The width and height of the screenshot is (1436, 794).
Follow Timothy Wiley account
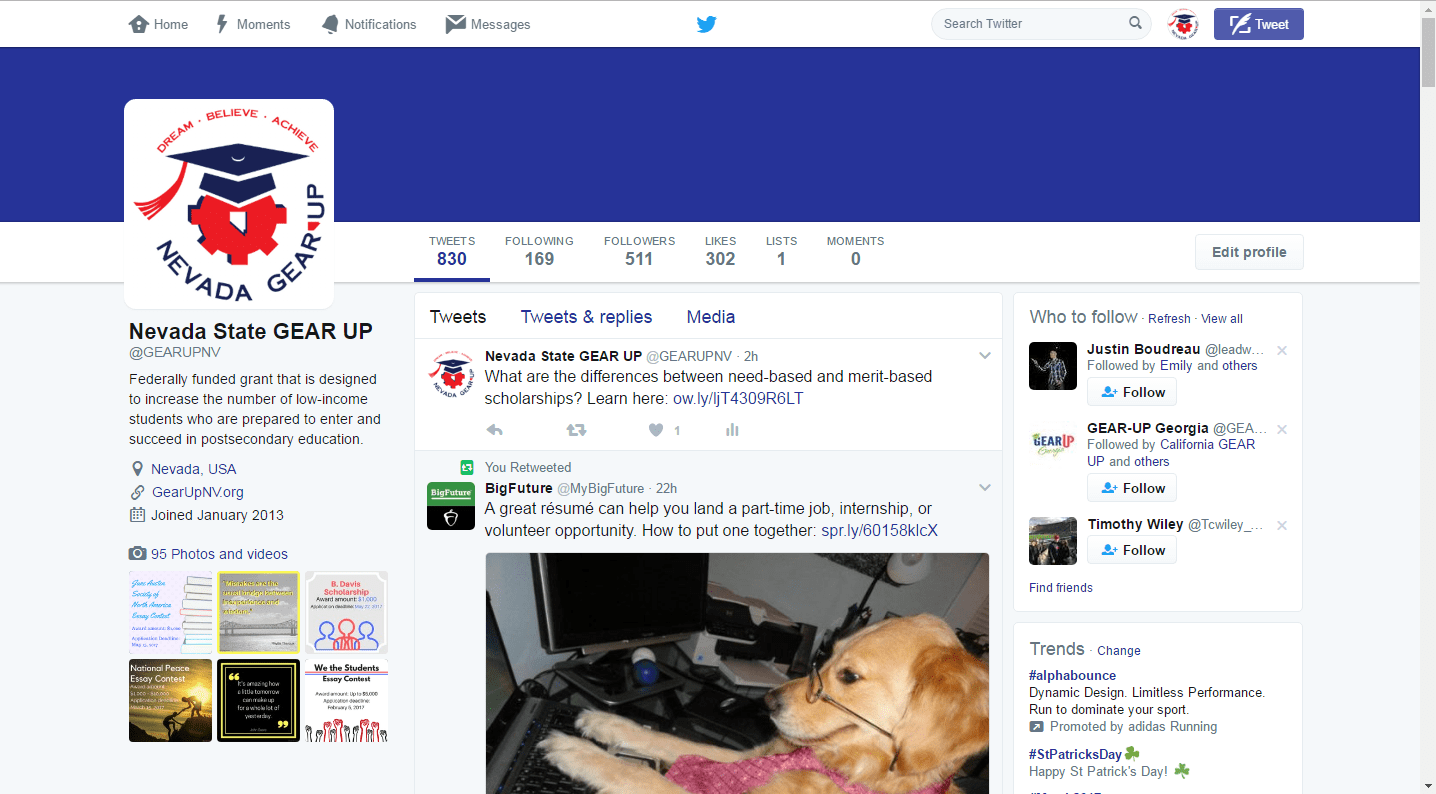click(1132, 550)
